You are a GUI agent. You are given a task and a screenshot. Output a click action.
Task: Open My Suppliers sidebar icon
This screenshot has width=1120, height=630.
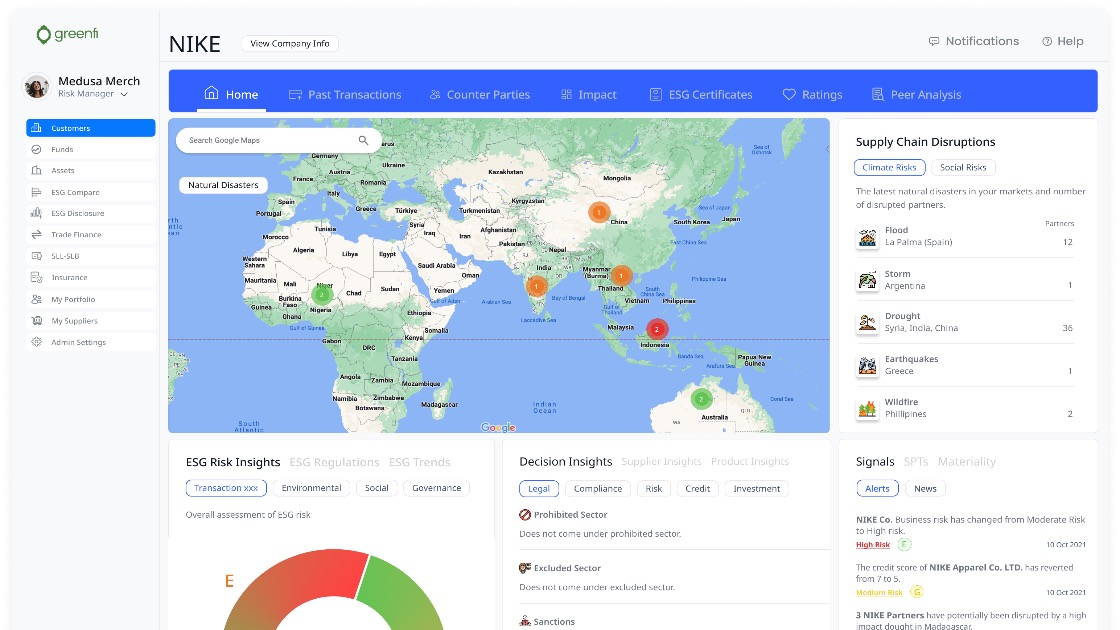point(36,321)
